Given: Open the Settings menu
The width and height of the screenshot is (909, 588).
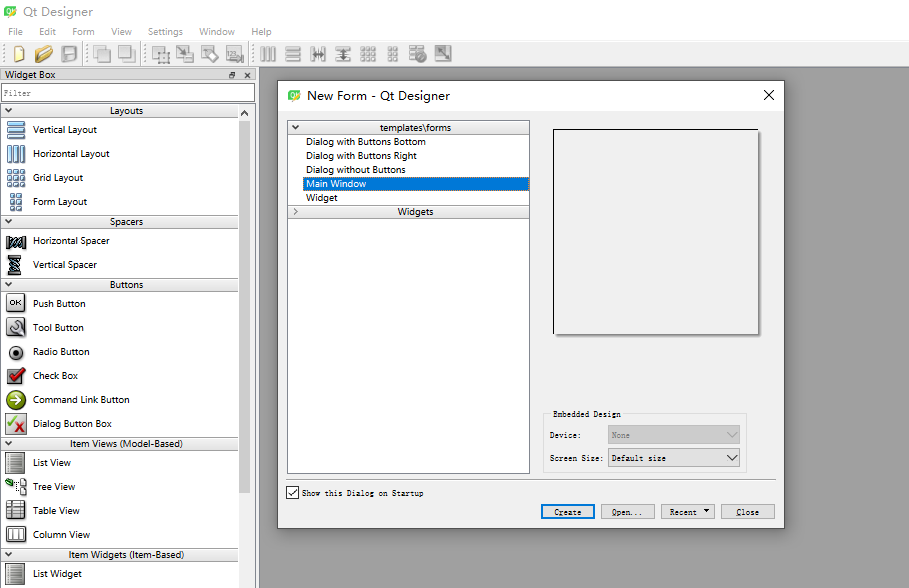Looking at the screenshot, I should [165, 32].
